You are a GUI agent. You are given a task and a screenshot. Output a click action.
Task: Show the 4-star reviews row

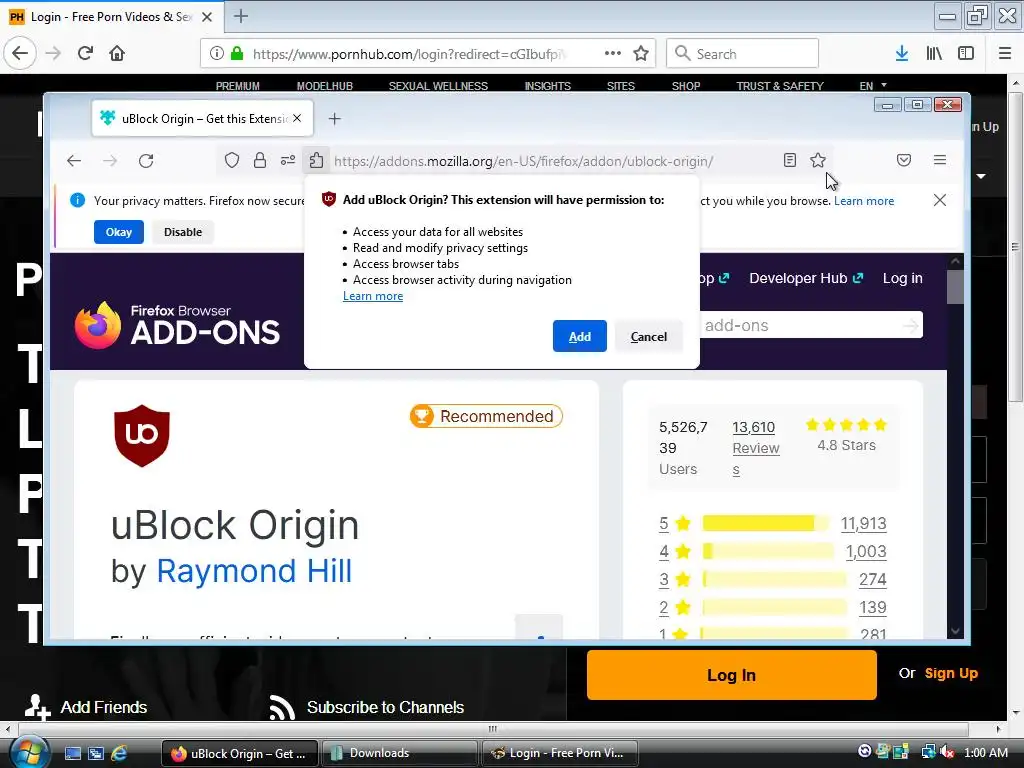773,551
